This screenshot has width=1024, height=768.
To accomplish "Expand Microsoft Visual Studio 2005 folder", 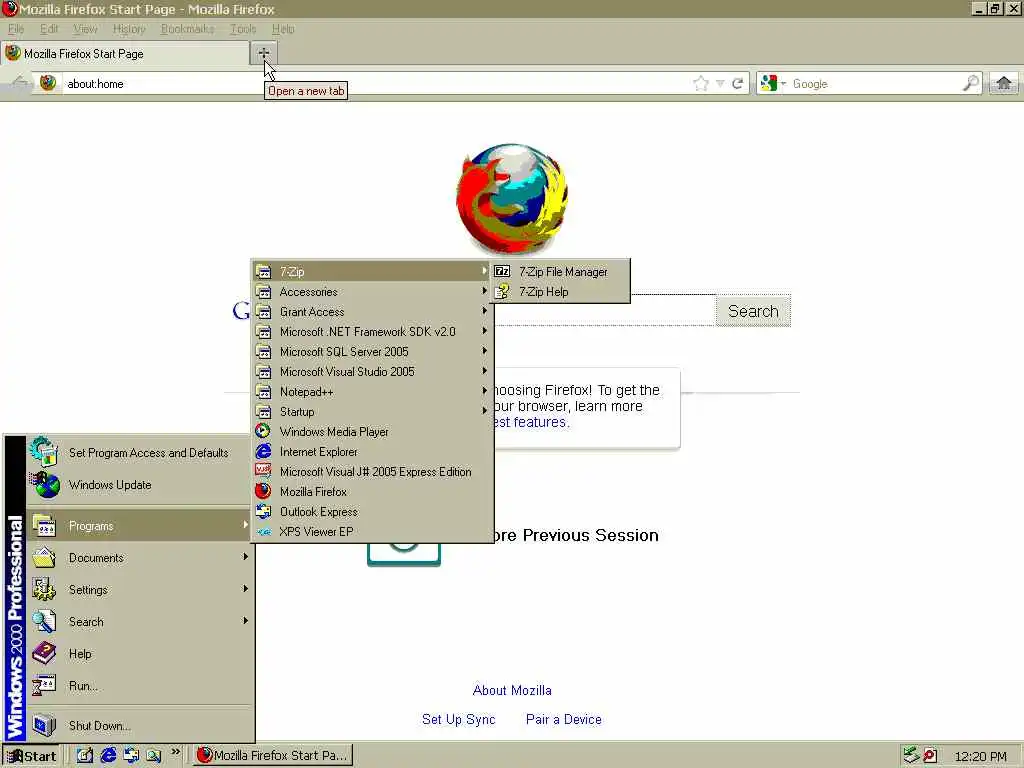I will 372,372.
